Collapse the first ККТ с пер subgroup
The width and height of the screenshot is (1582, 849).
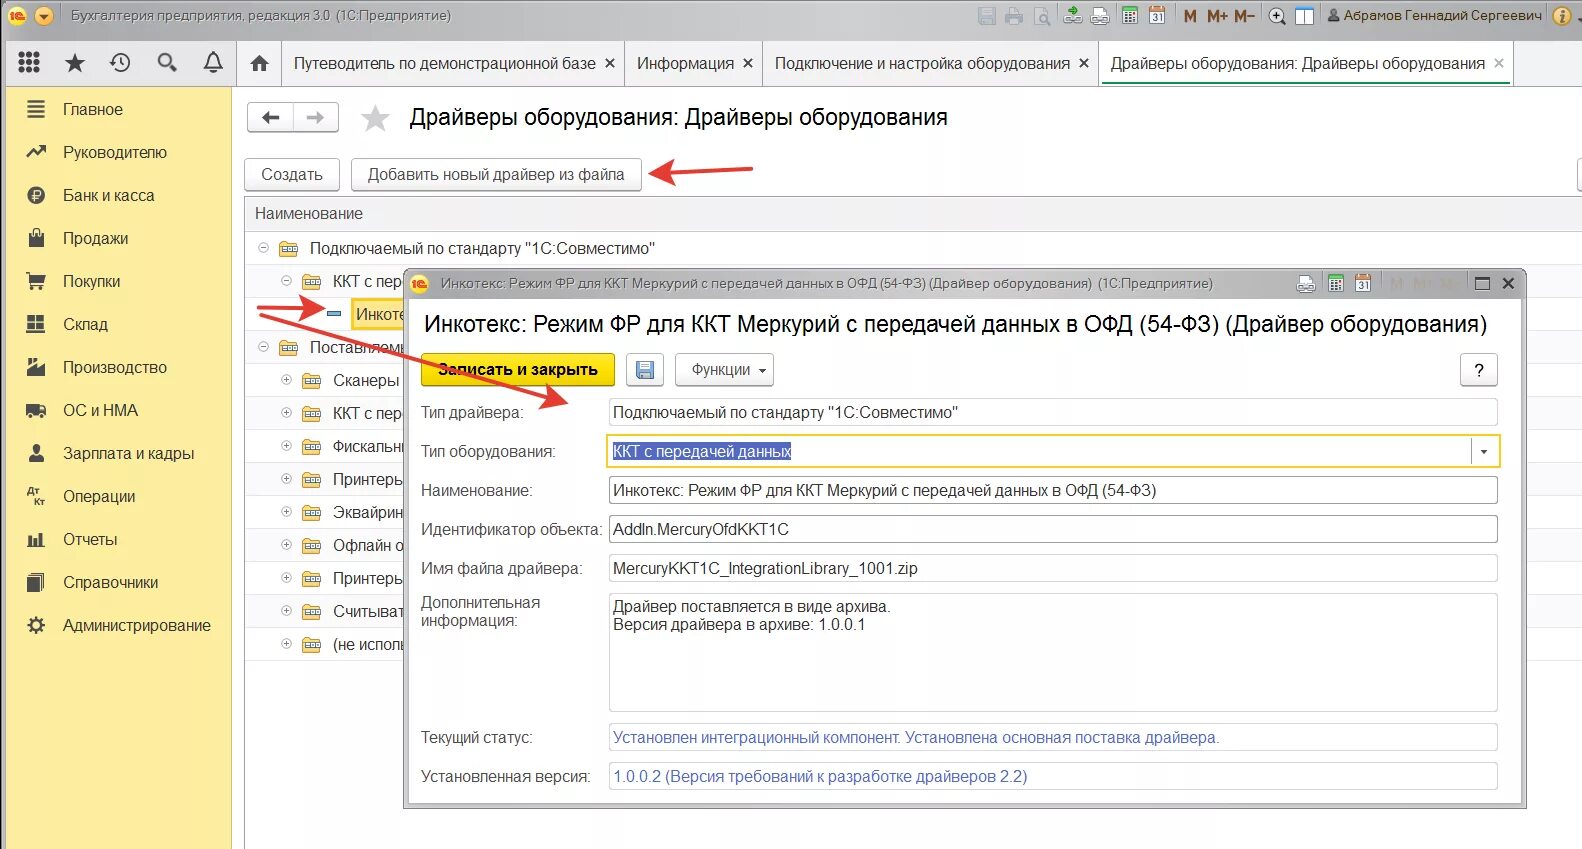click(x=287, y=281)
